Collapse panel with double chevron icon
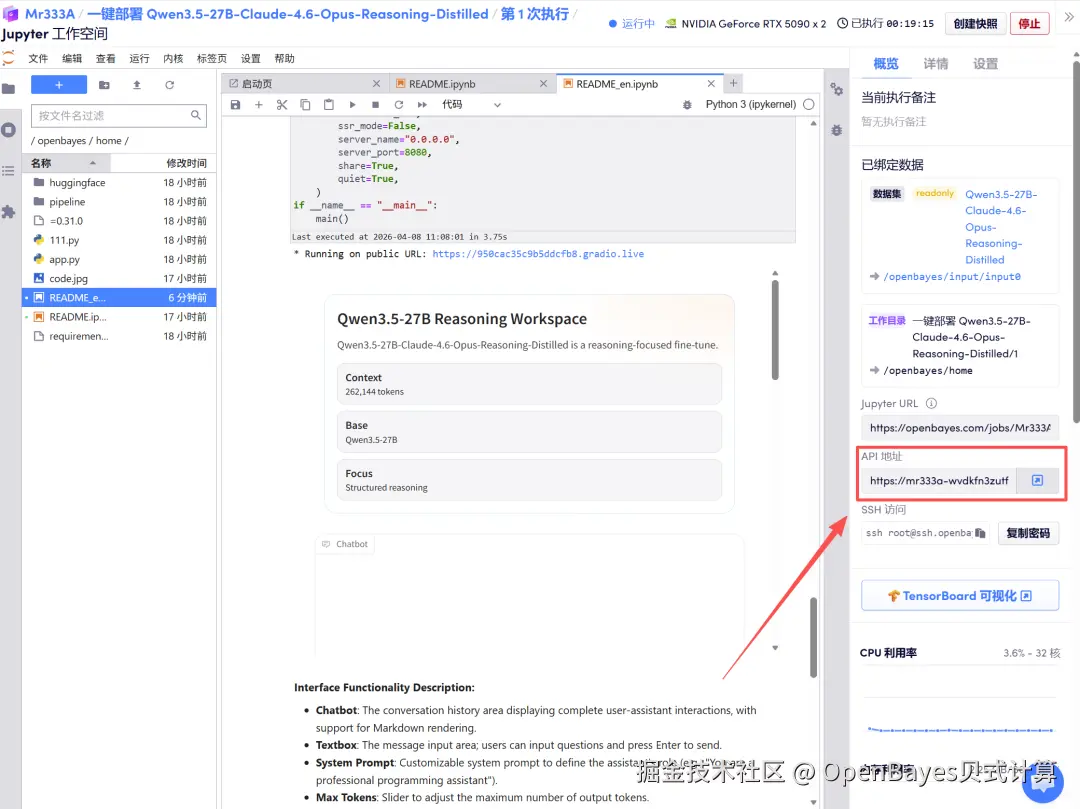1080x809 pixels. point(1068,17)
